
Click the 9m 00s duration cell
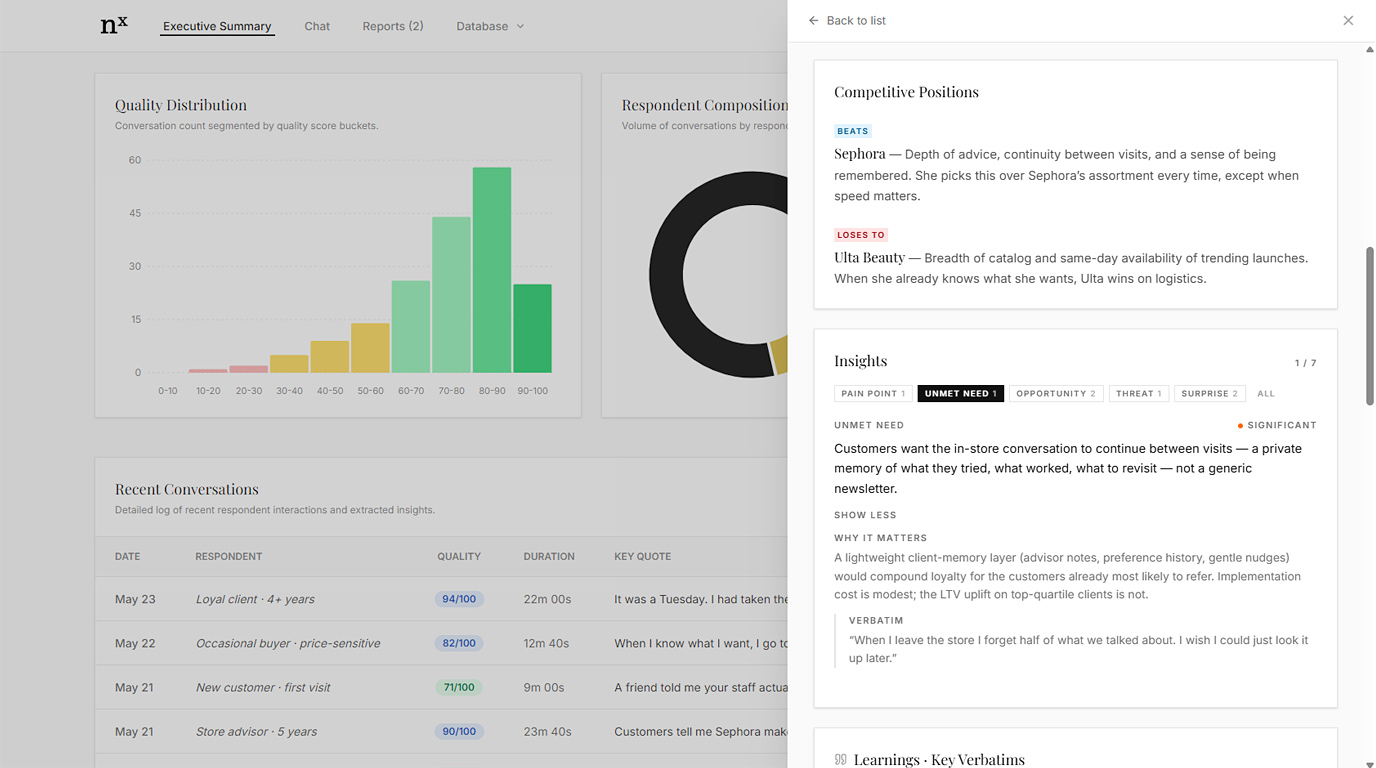[544, 687]
